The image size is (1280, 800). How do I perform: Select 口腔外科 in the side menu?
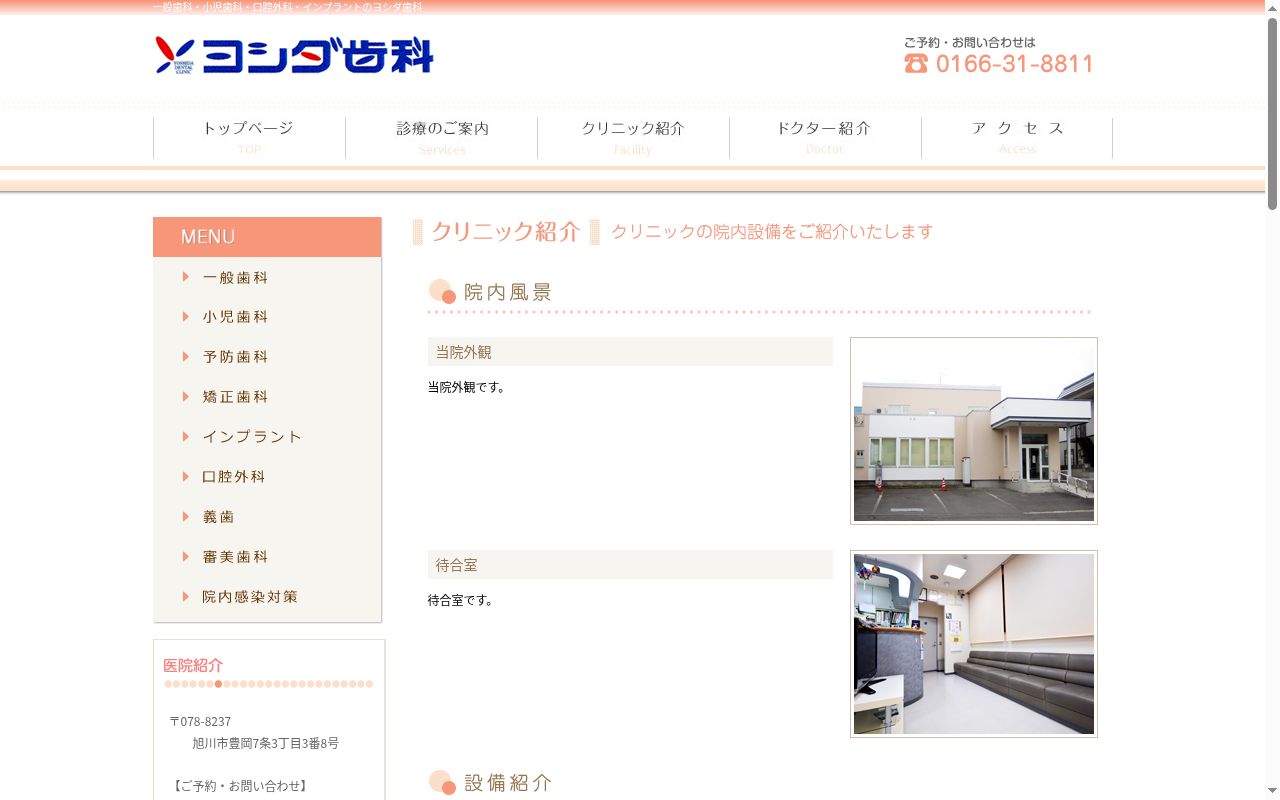(267, 477)
